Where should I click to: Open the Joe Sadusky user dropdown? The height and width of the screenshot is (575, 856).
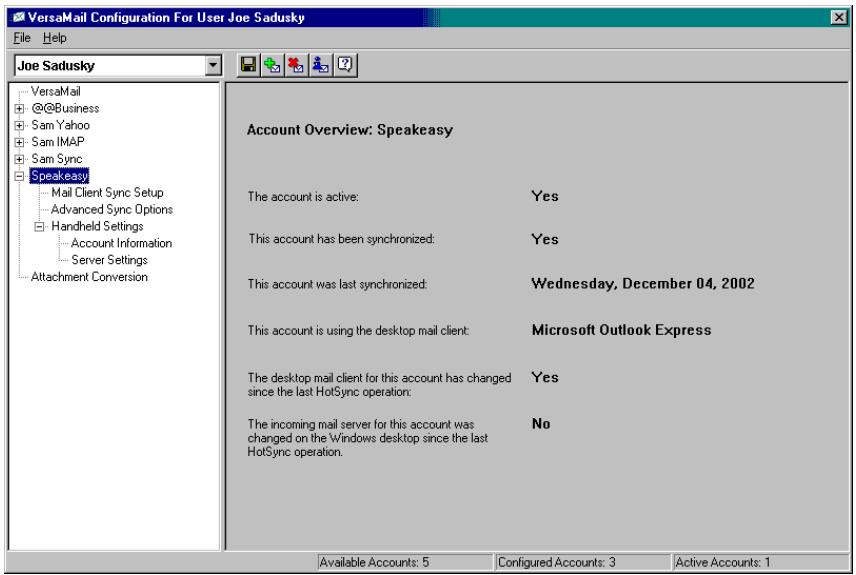[x=213, y=66]
